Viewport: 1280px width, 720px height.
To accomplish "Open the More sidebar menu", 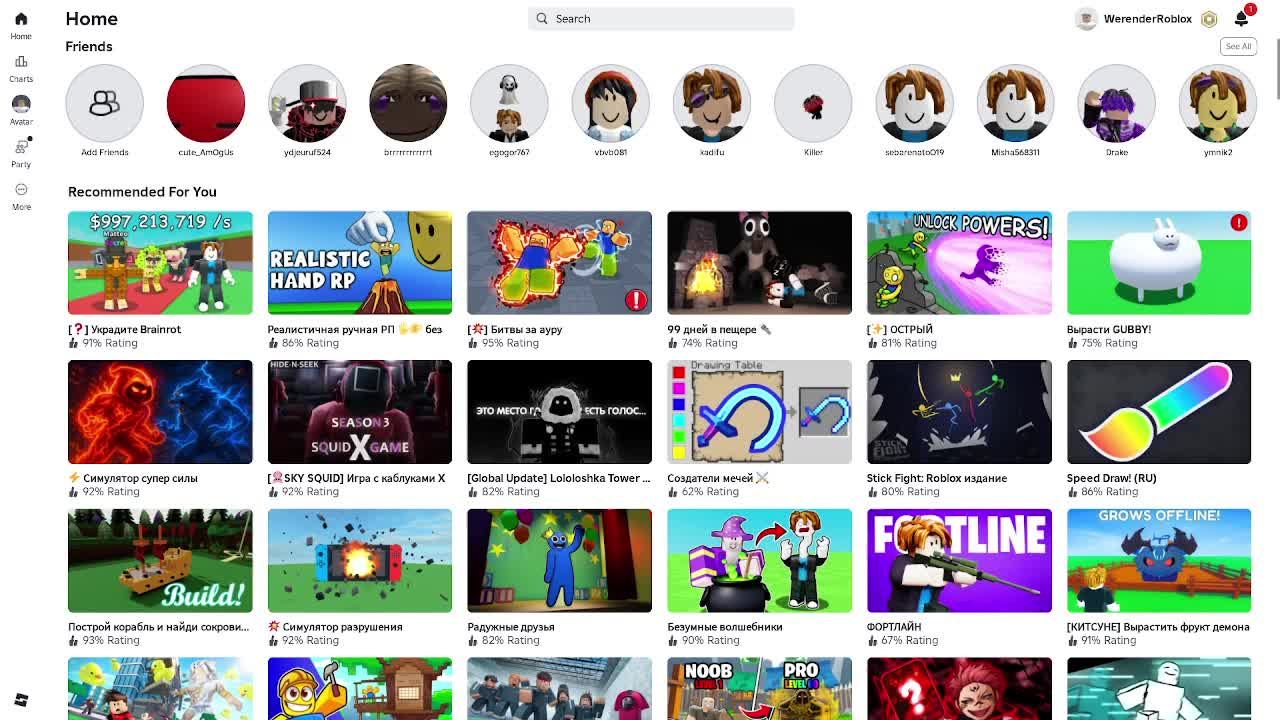I will tap(21, 189).
